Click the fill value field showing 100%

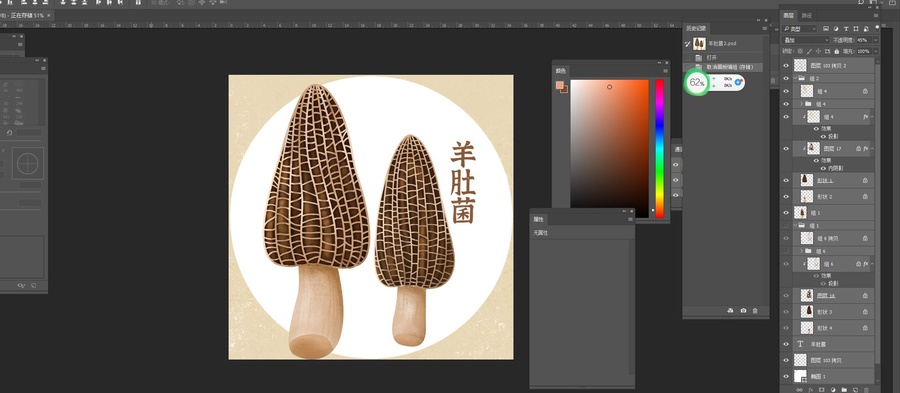(863, 51)
